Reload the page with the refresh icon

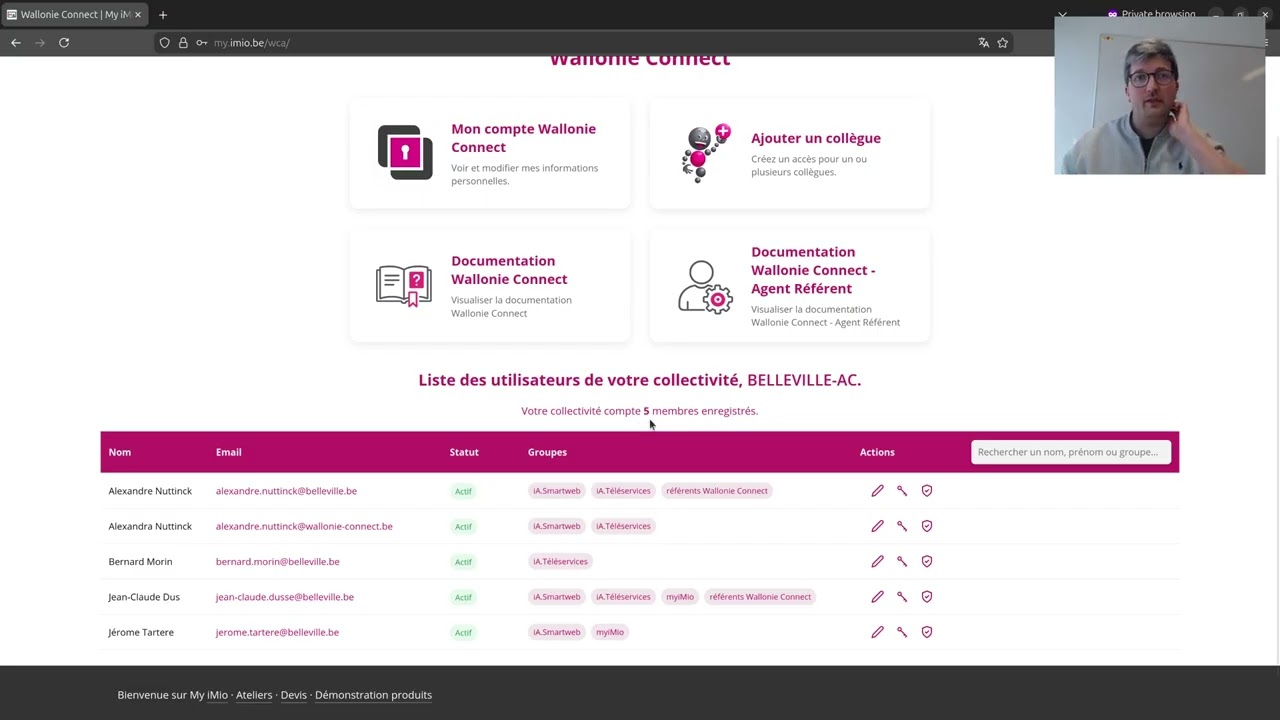pyautogui.click(x=64, y=43)
